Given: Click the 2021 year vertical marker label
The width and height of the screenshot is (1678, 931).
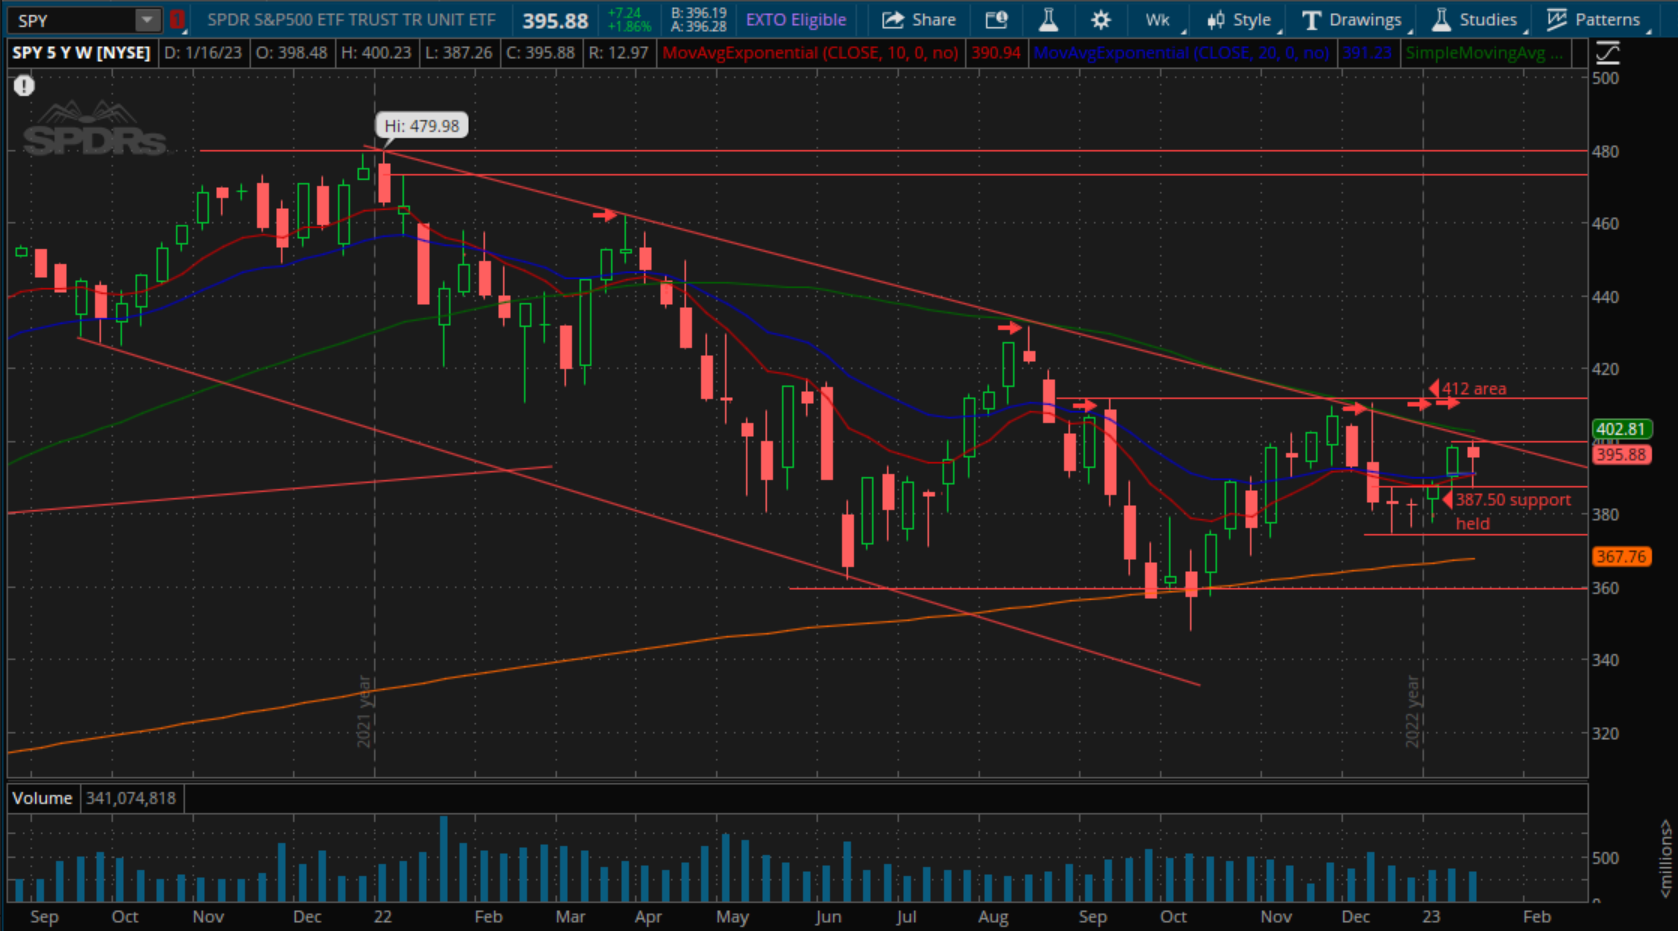Looking at the screenshot, I should 365,711.
